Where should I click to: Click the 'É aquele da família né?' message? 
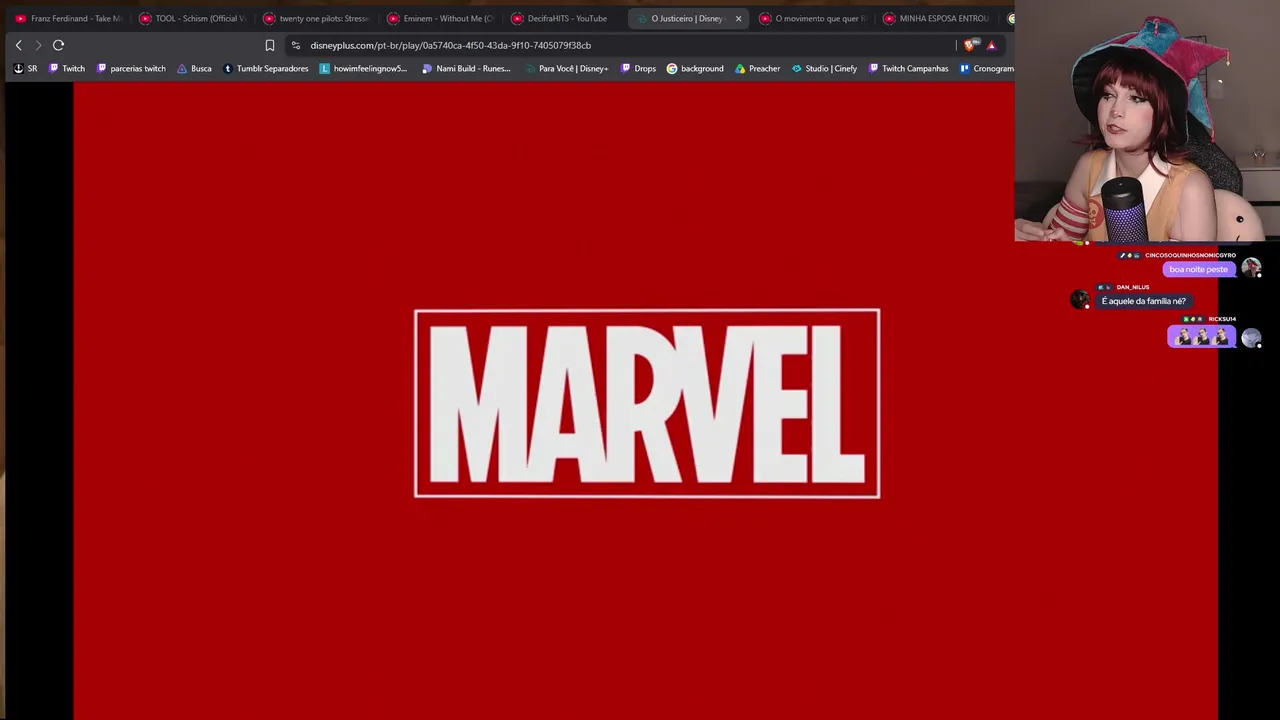[1143, 301]
